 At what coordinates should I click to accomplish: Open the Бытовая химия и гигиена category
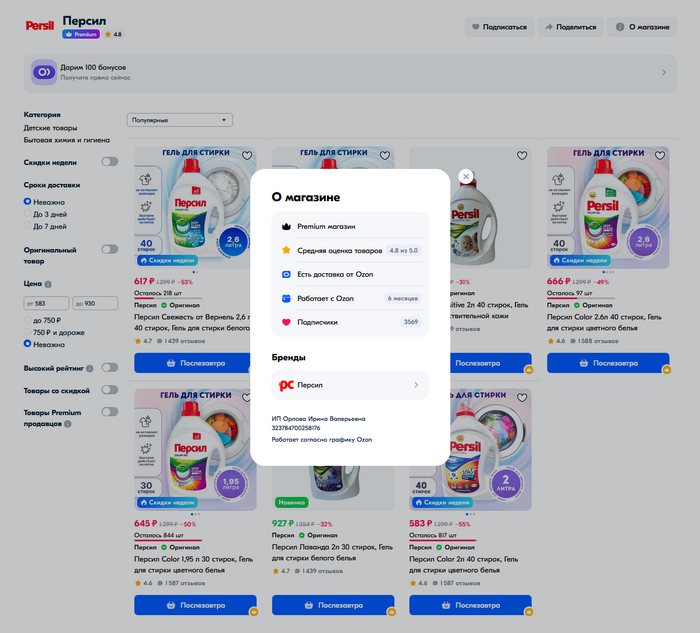point(67,140)
